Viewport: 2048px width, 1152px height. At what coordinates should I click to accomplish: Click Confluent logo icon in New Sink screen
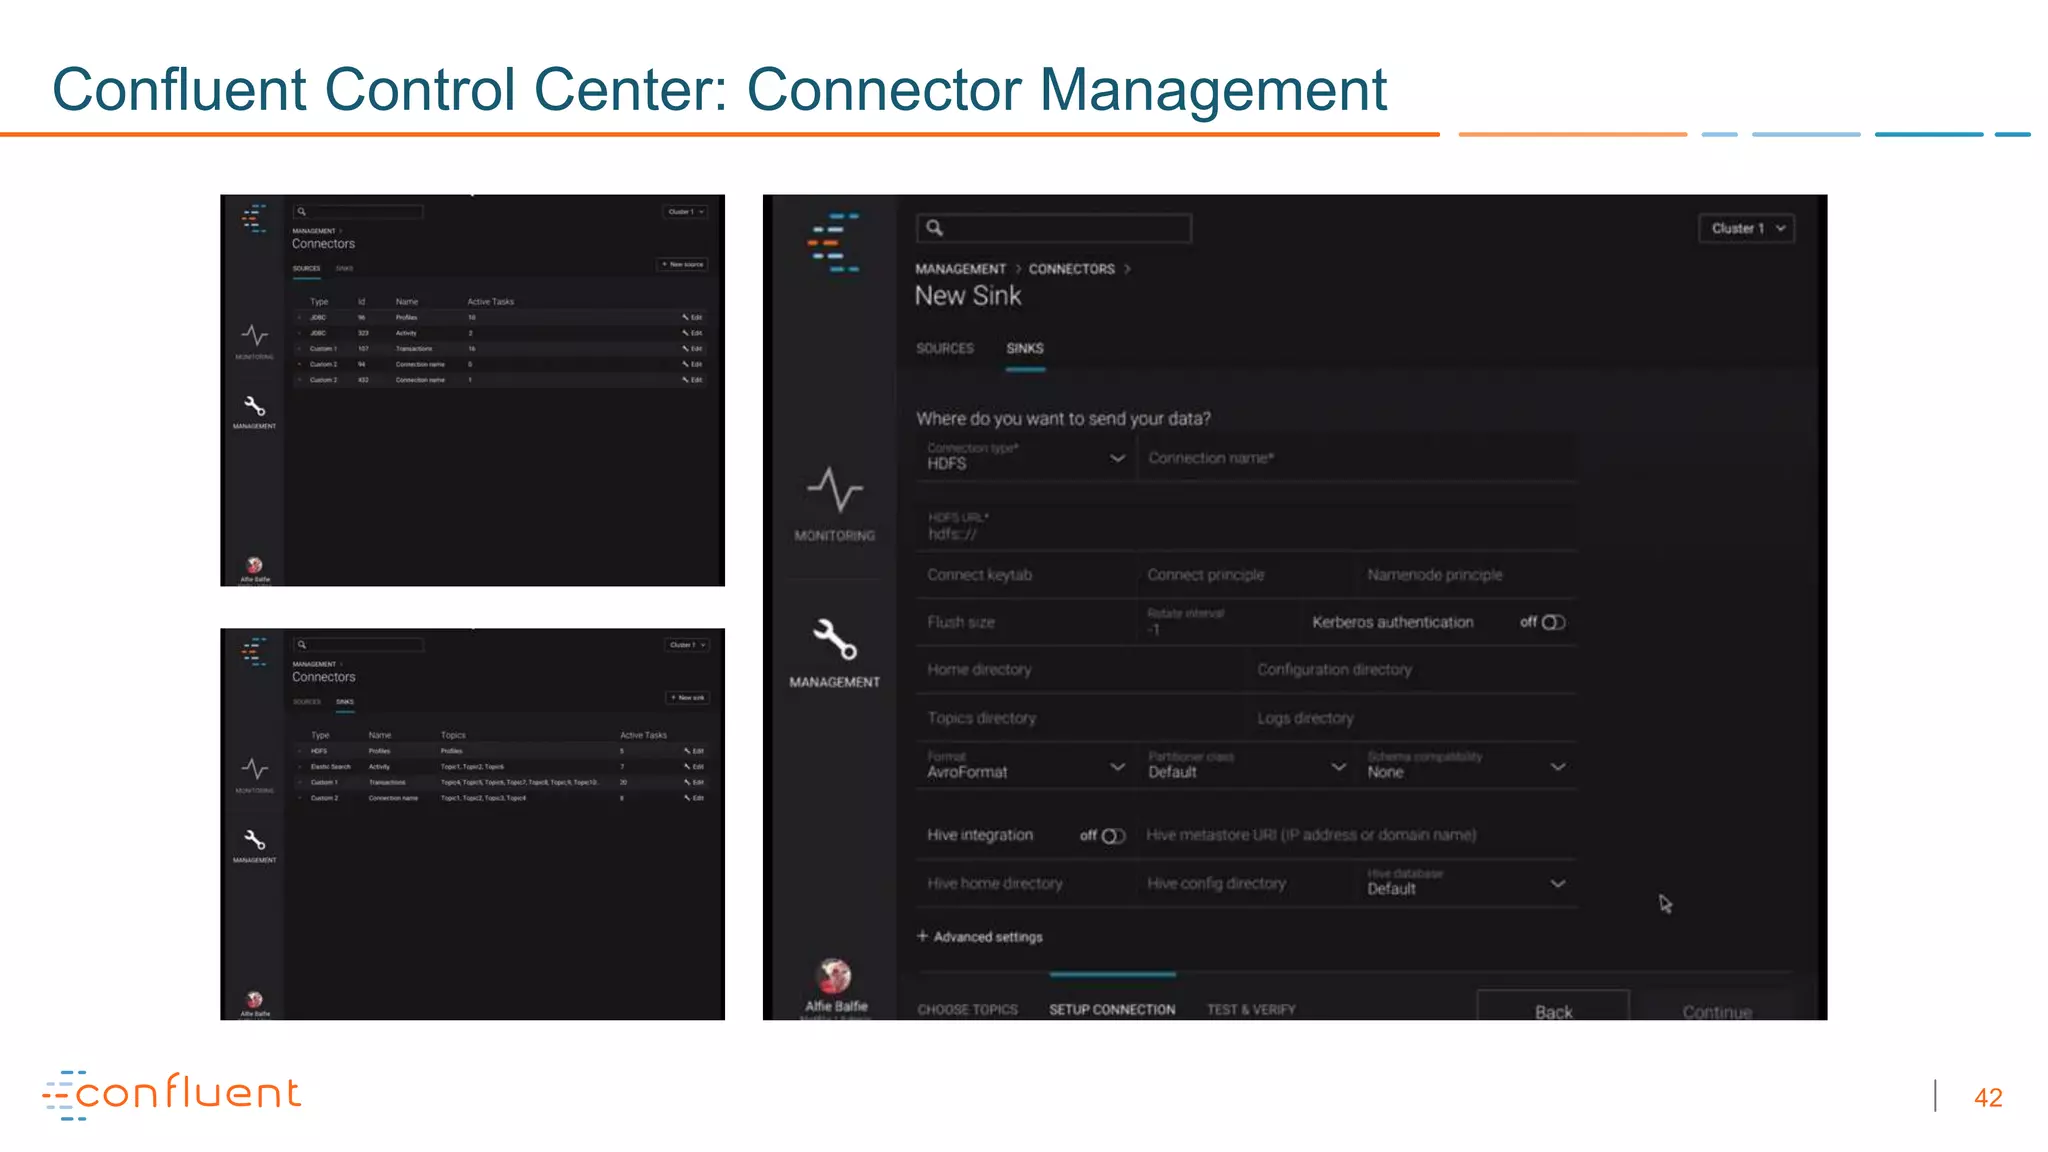coord(833,242)
